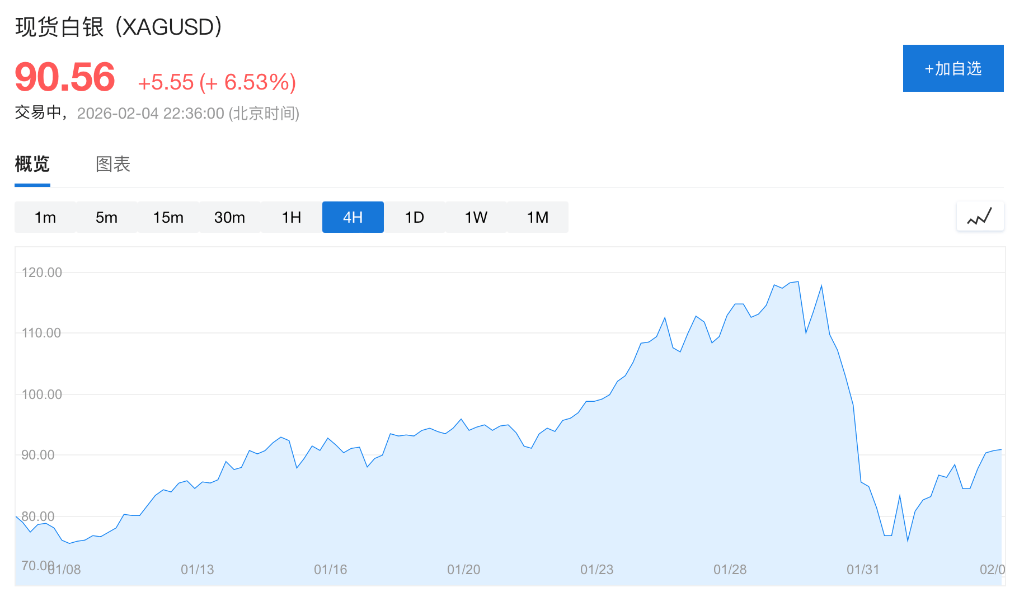Select the 1m timeframe
The image size is (1024, 598).
45,217
